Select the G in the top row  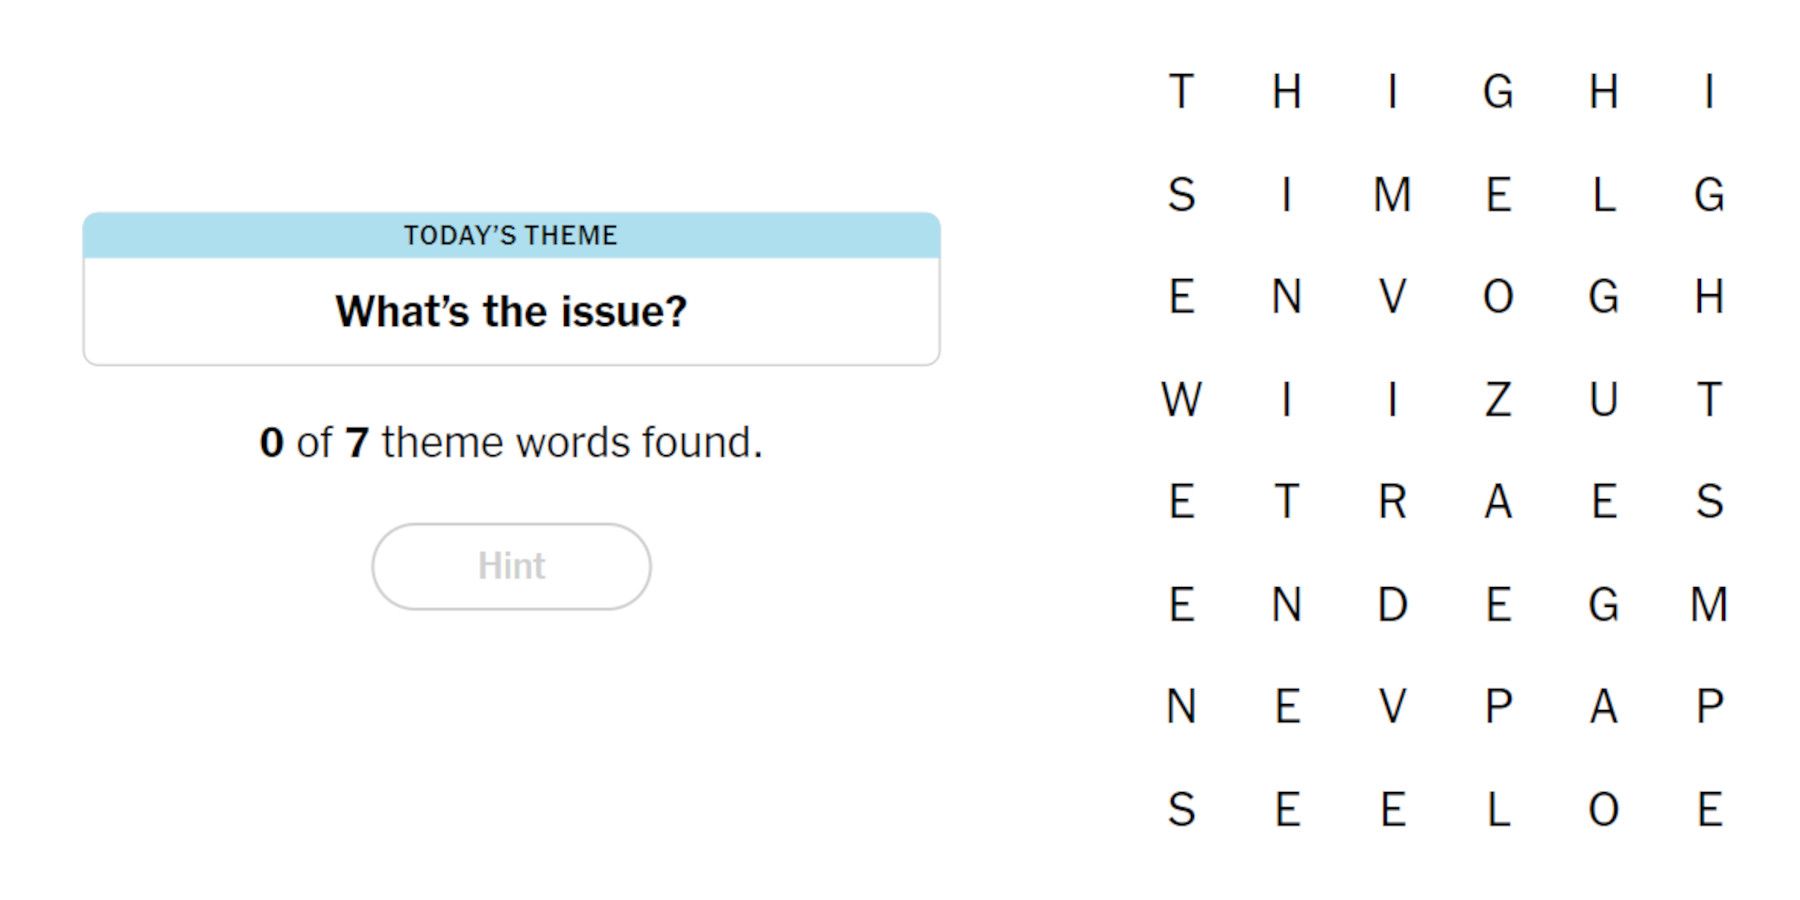(1497, 93)
